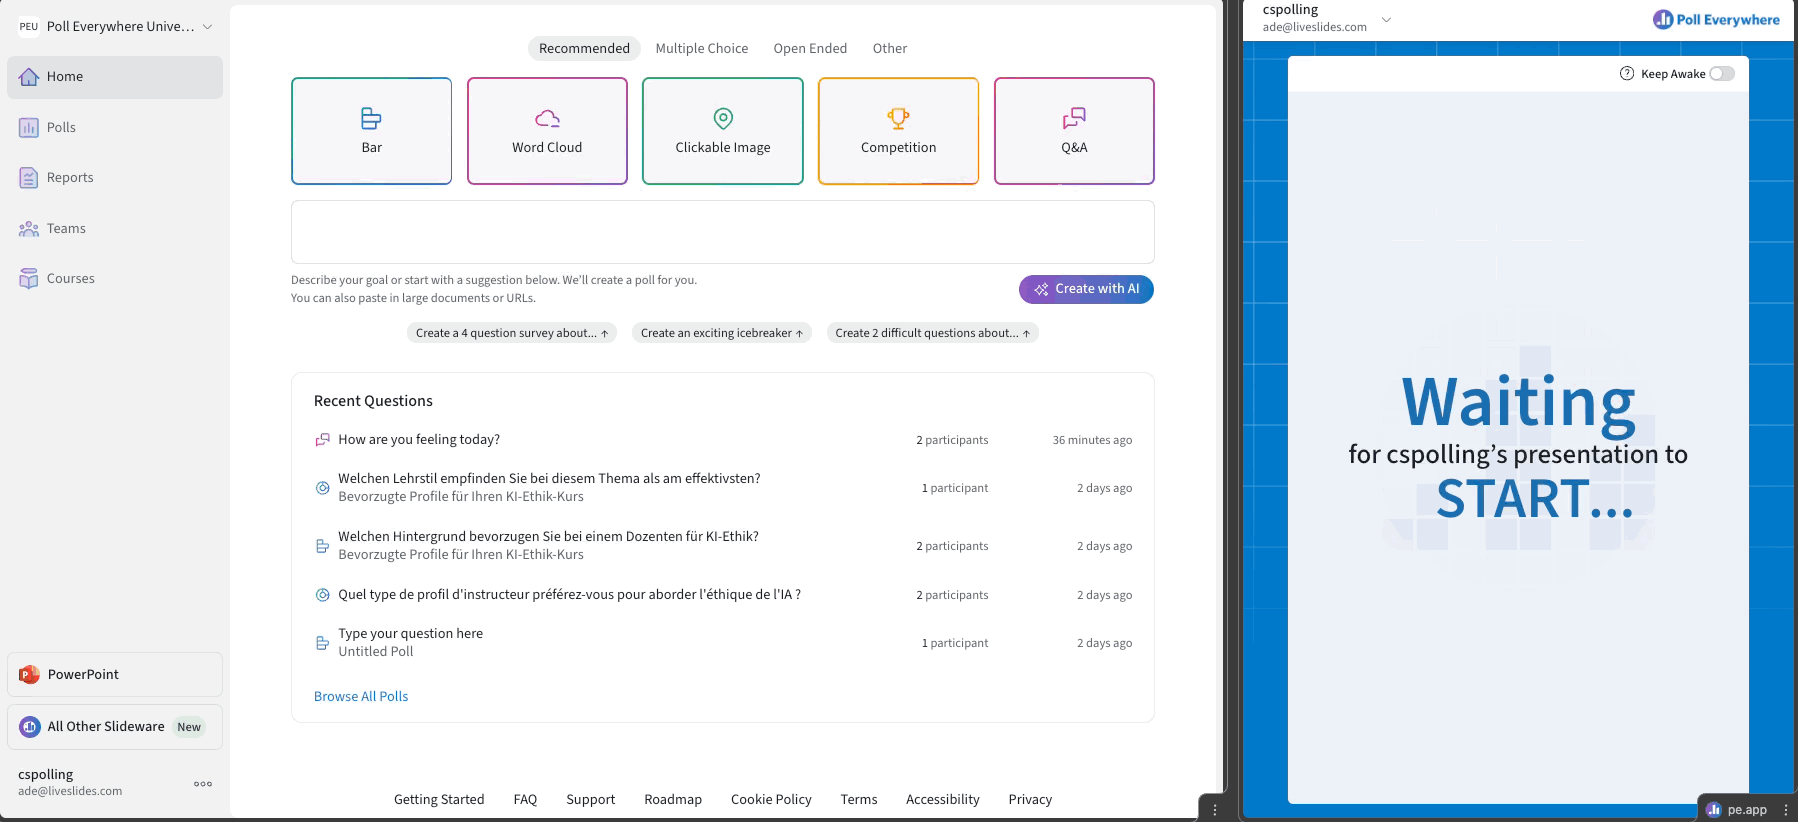Select the Competition trophy card
The width and height of the screenshot is (1798, 822).
898,131
